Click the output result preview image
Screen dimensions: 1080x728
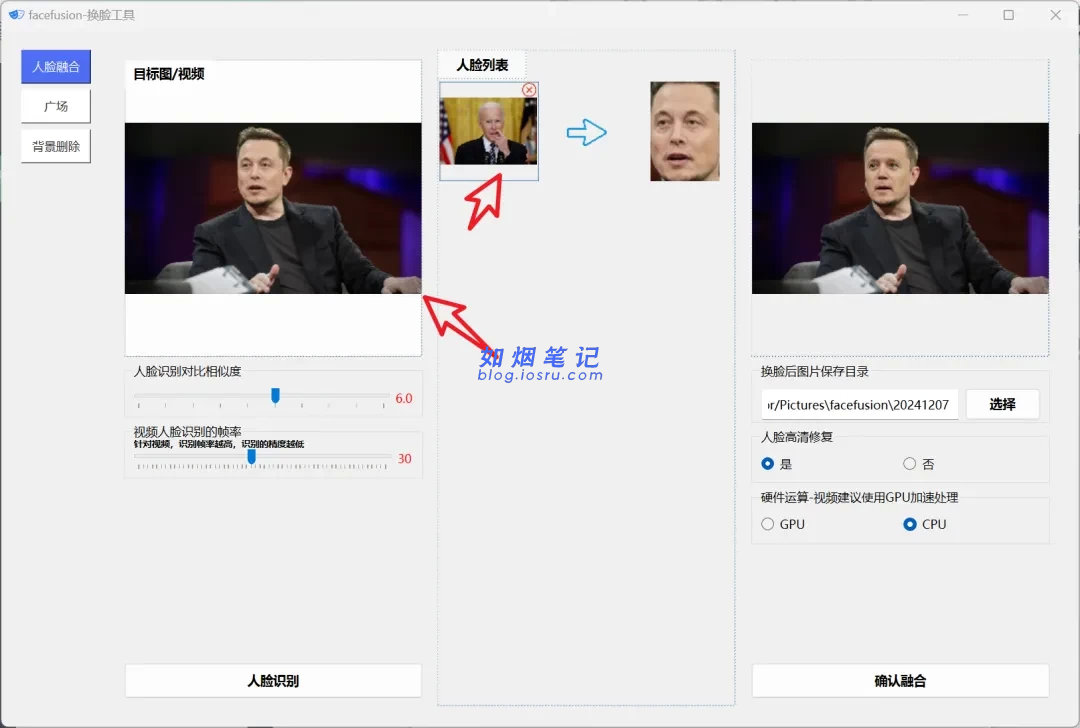[x=900, y=208]
